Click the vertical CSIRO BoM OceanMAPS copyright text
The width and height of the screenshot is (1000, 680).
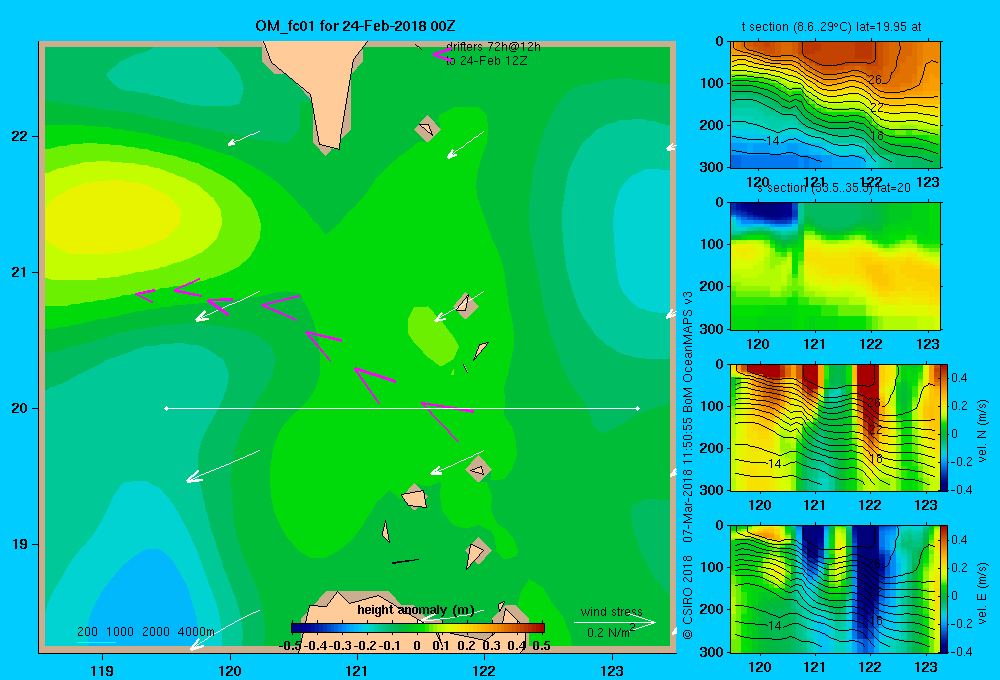tap(688, 465)
